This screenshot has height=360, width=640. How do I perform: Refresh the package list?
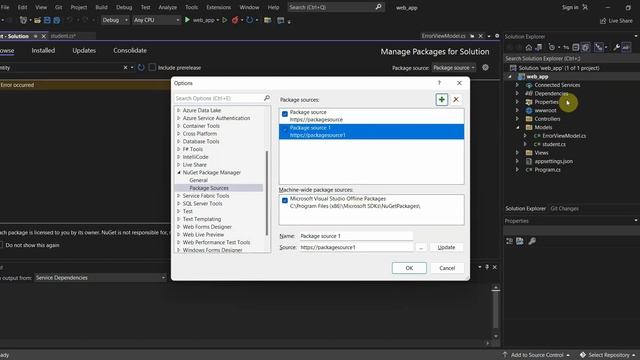point(141,67)
